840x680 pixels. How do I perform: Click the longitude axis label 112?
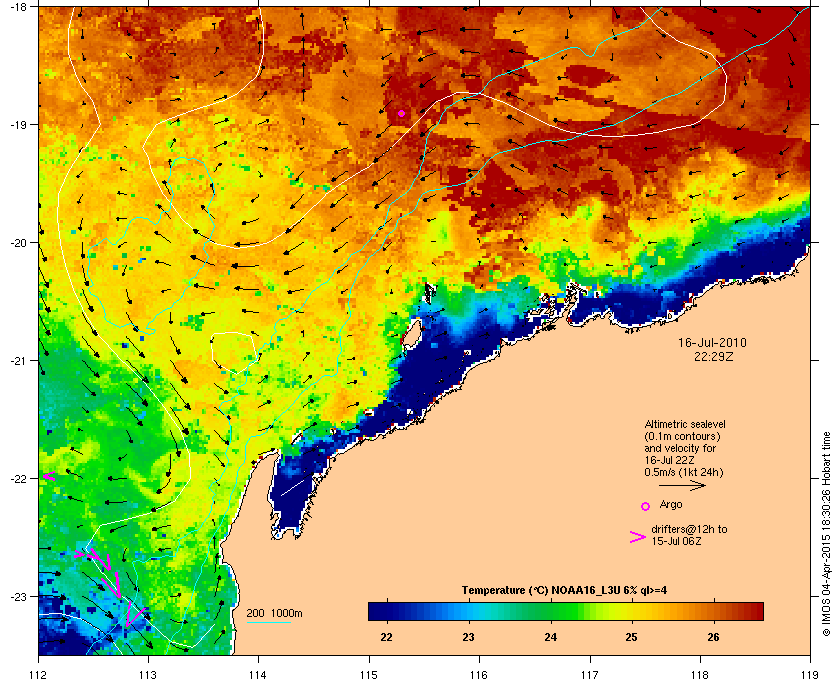39,674
